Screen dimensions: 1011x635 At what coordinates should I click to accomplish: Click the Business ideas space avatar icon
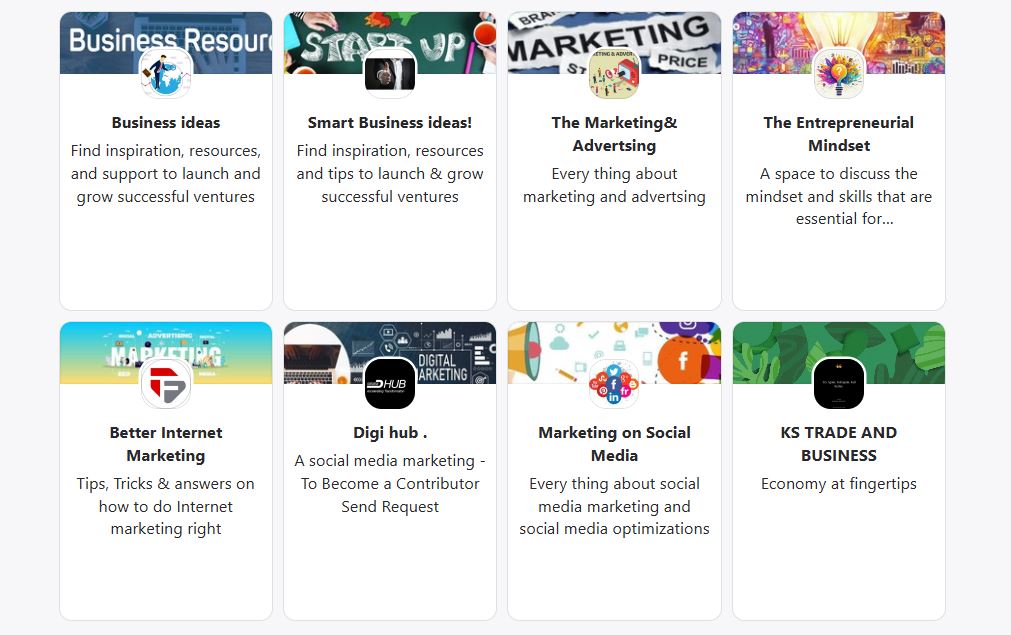point(166,73)
